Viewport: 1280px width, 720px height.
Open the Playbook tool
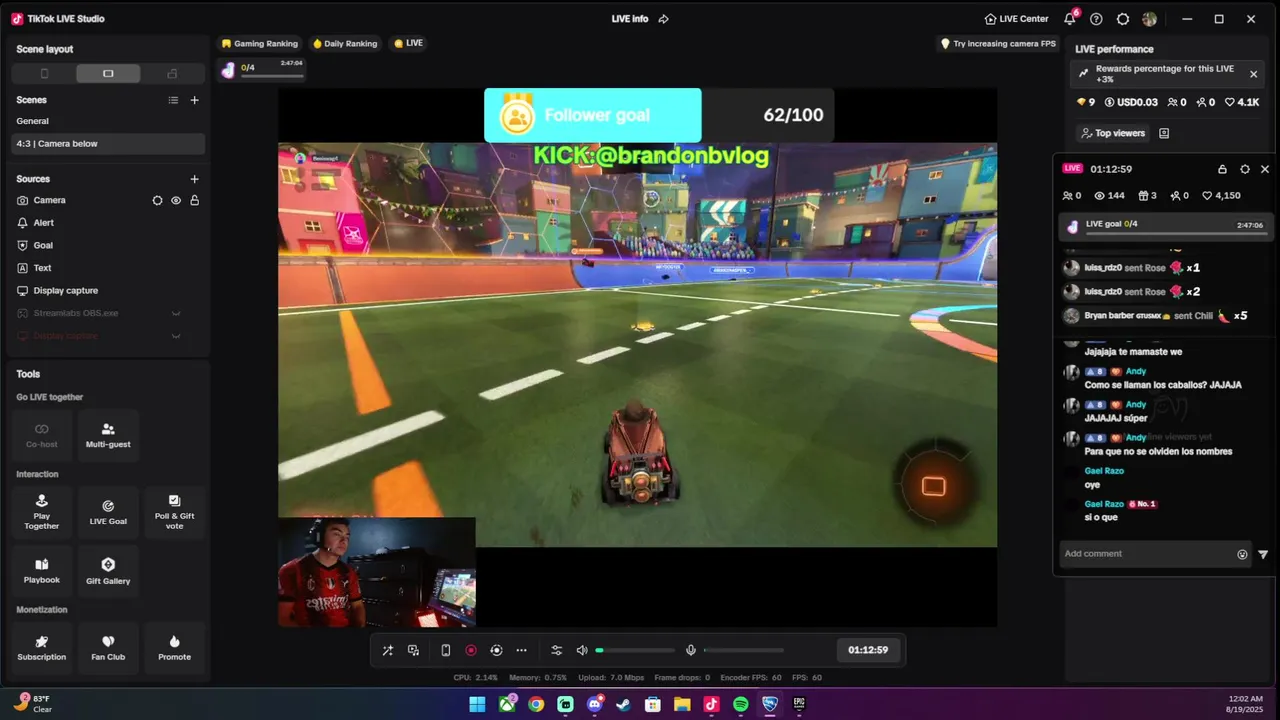pyautogui.click(x=42, y=571)
